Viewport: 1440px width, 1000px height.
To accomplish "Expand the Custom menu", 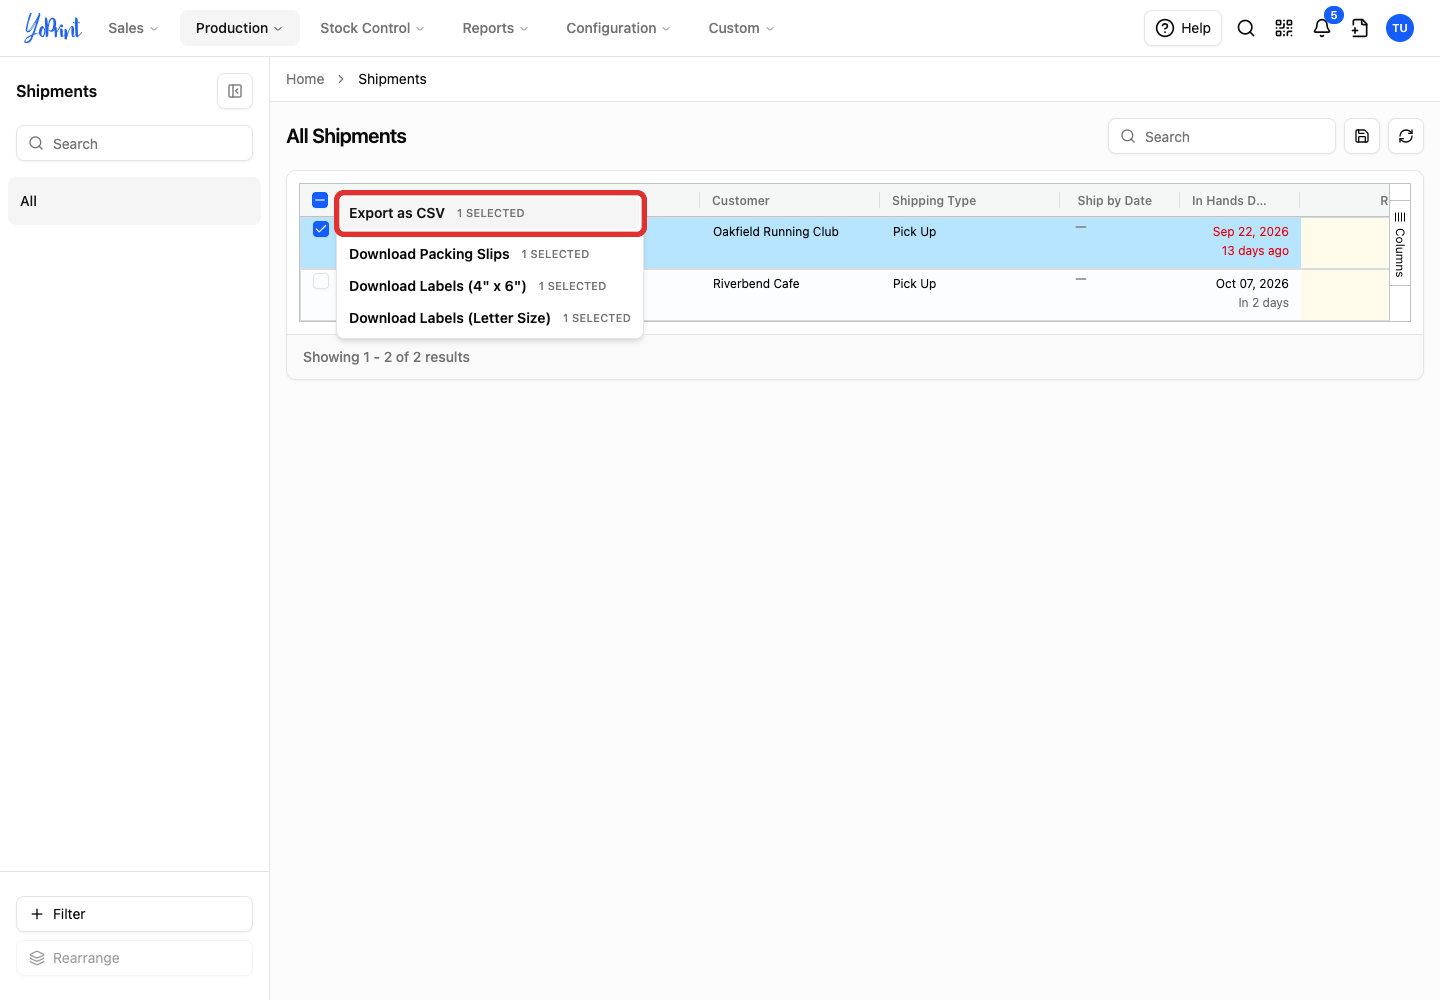I will 741,28.
